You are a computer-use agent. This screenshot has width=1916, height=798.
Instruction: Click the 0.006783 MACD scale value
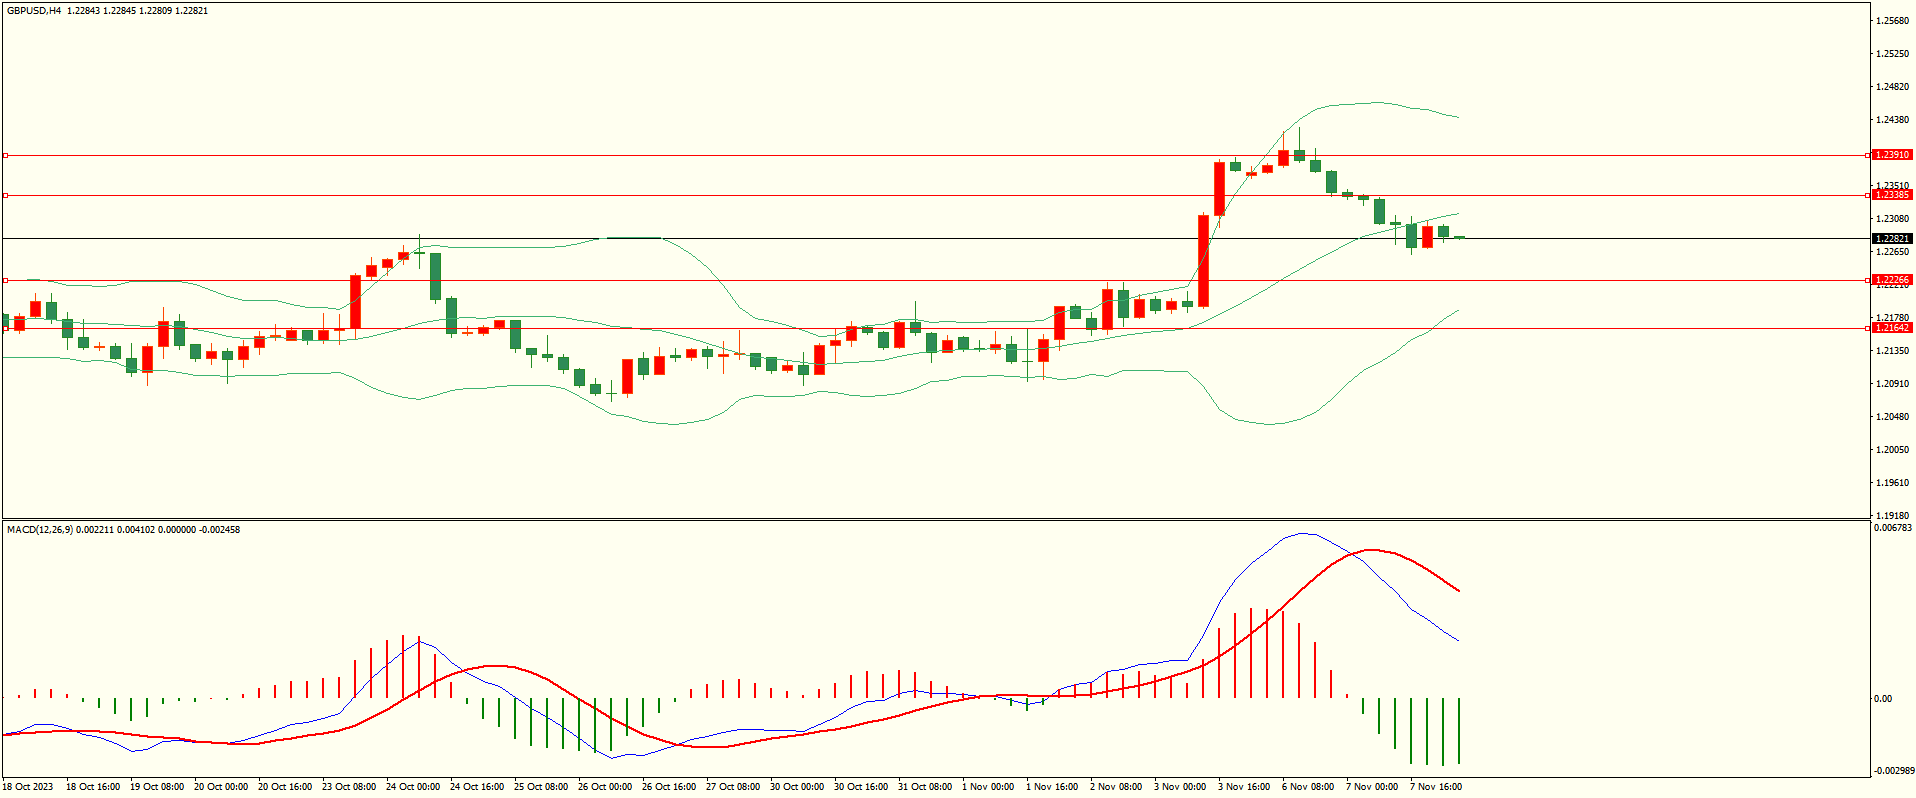tap(1893, 527)
